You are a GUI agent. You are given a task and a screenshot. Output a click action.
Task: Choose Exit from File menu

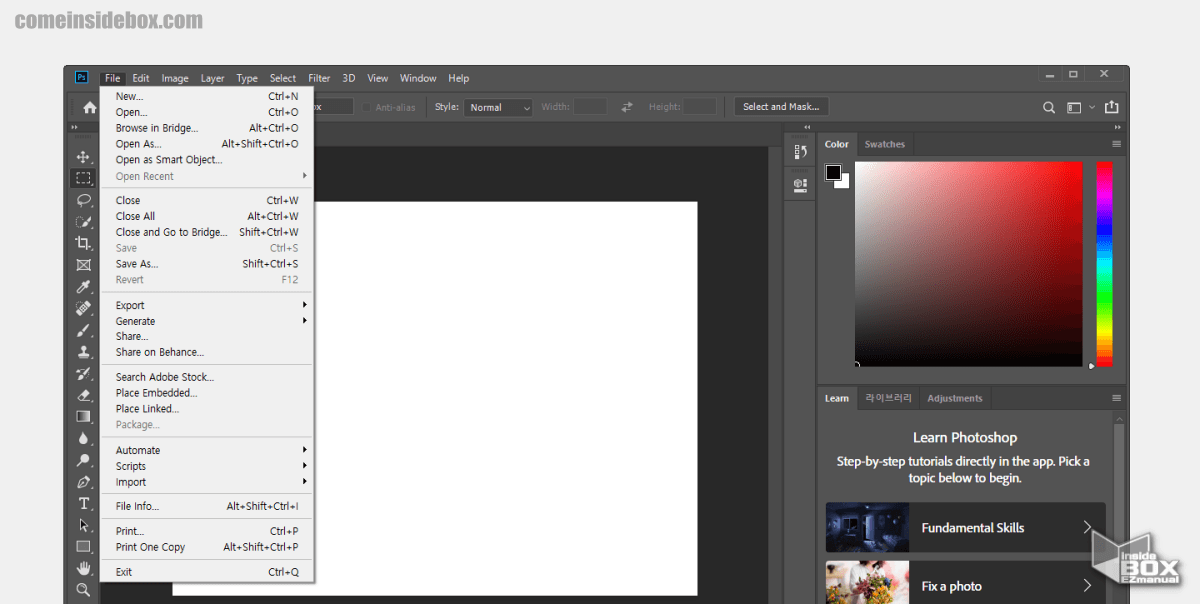click(x=208, y=572)
